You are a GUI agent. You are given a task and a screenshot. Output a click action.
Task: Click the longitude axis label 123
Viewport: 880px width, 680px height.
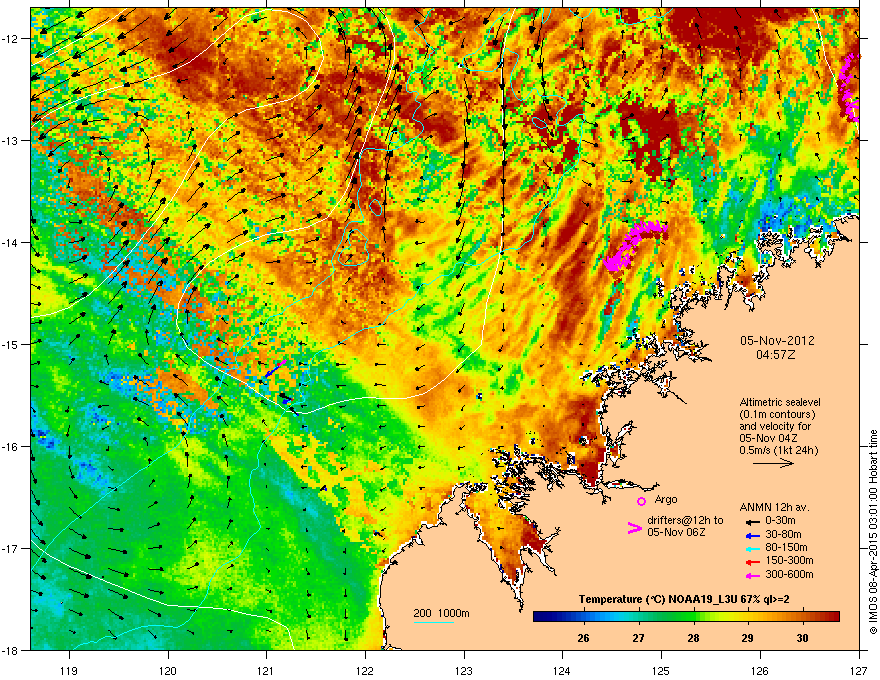[x=464, y=670]
